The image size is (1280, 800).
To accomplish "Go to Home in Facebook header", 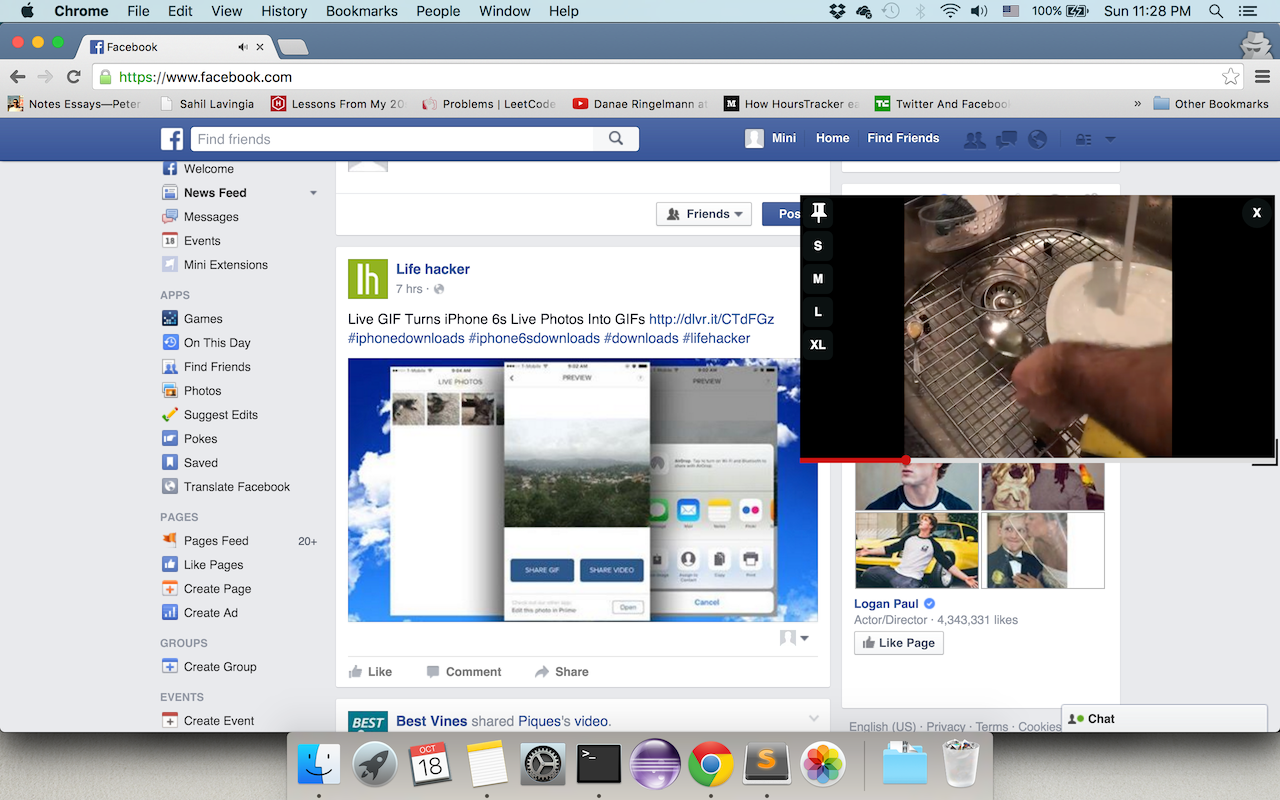I will [832, 138].
